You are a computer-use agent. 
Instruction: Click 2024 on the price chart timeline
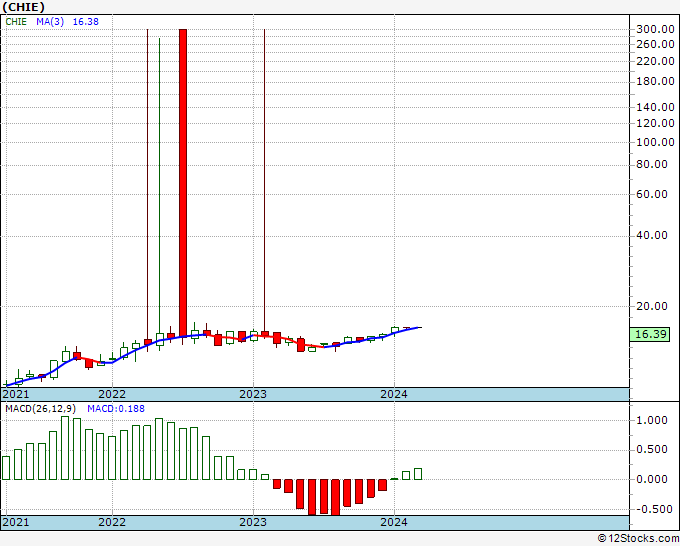394,394
